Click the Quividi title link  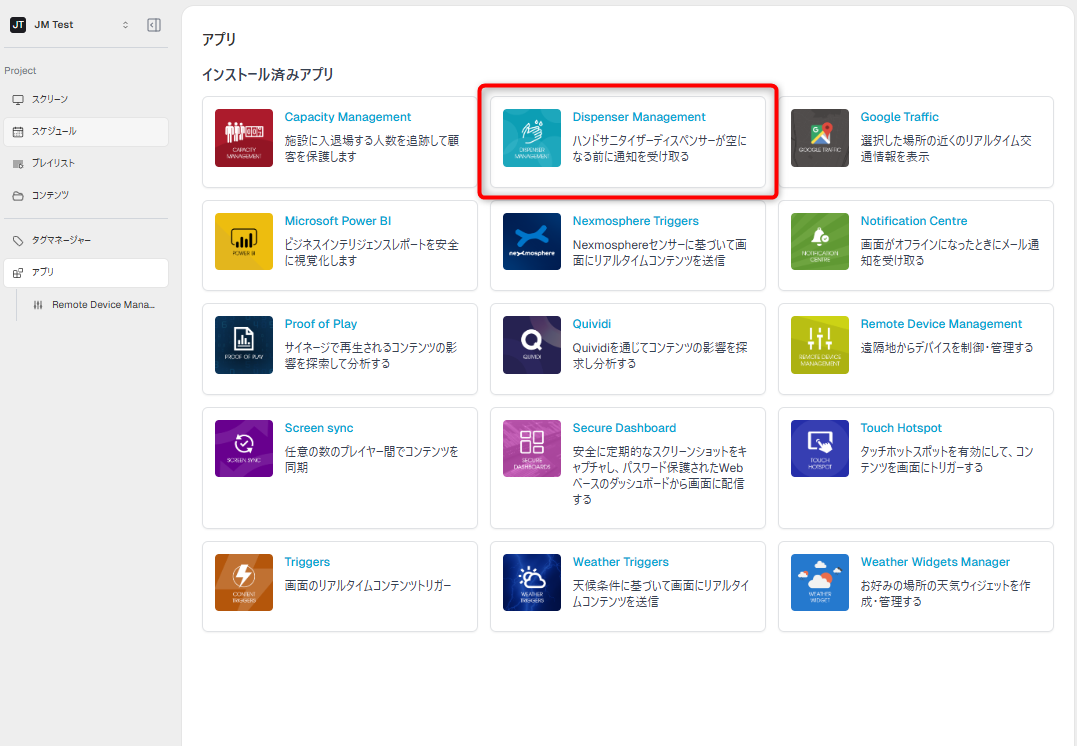tap(591, 324)
